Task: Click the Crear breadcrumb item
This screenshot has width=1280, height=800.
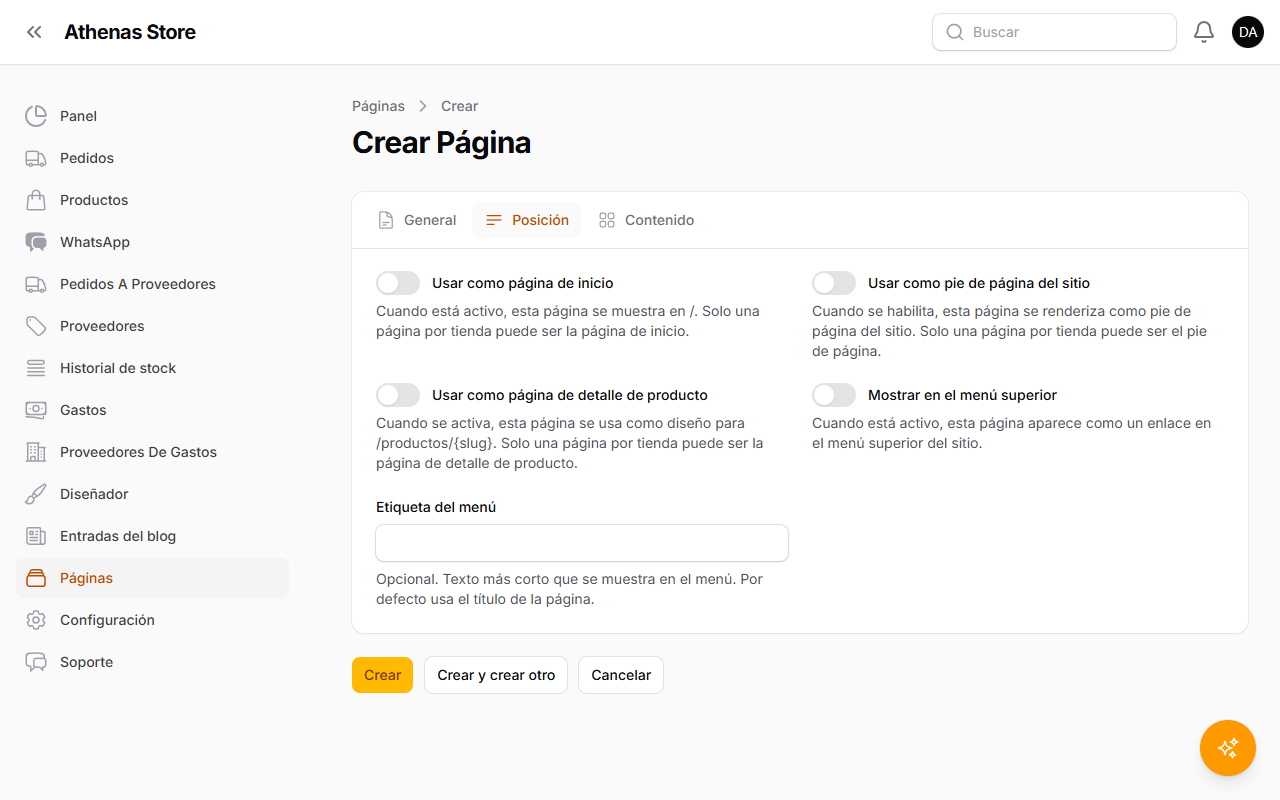Action: click(x=460, y=106)
